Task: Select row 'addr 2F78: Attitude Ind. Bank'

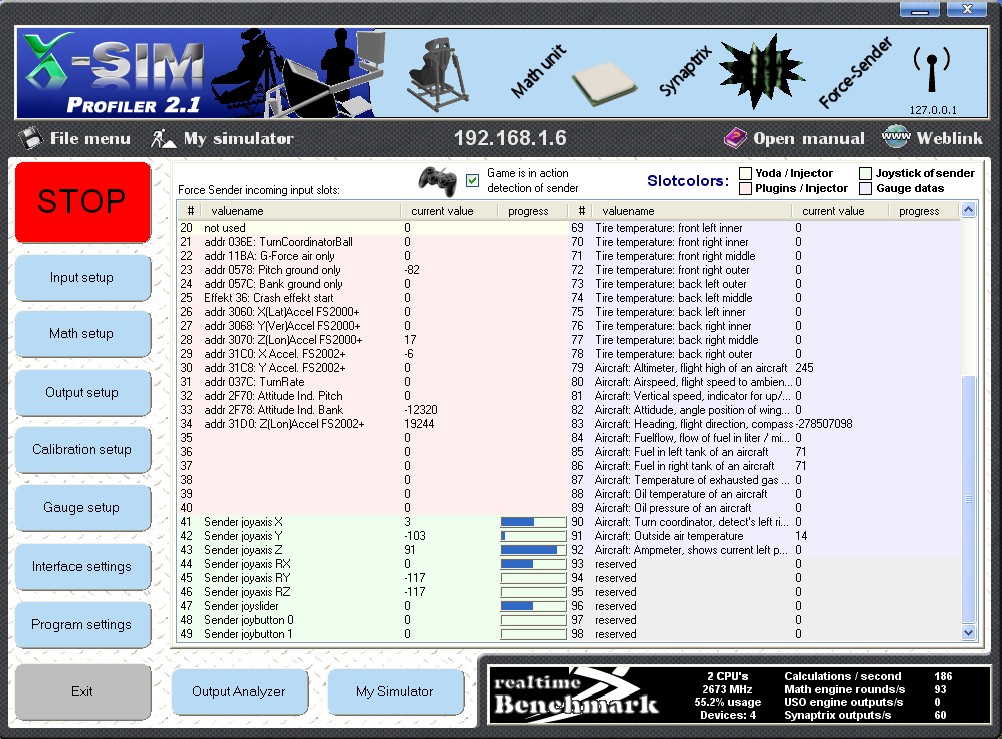Action: pos(373,410)
